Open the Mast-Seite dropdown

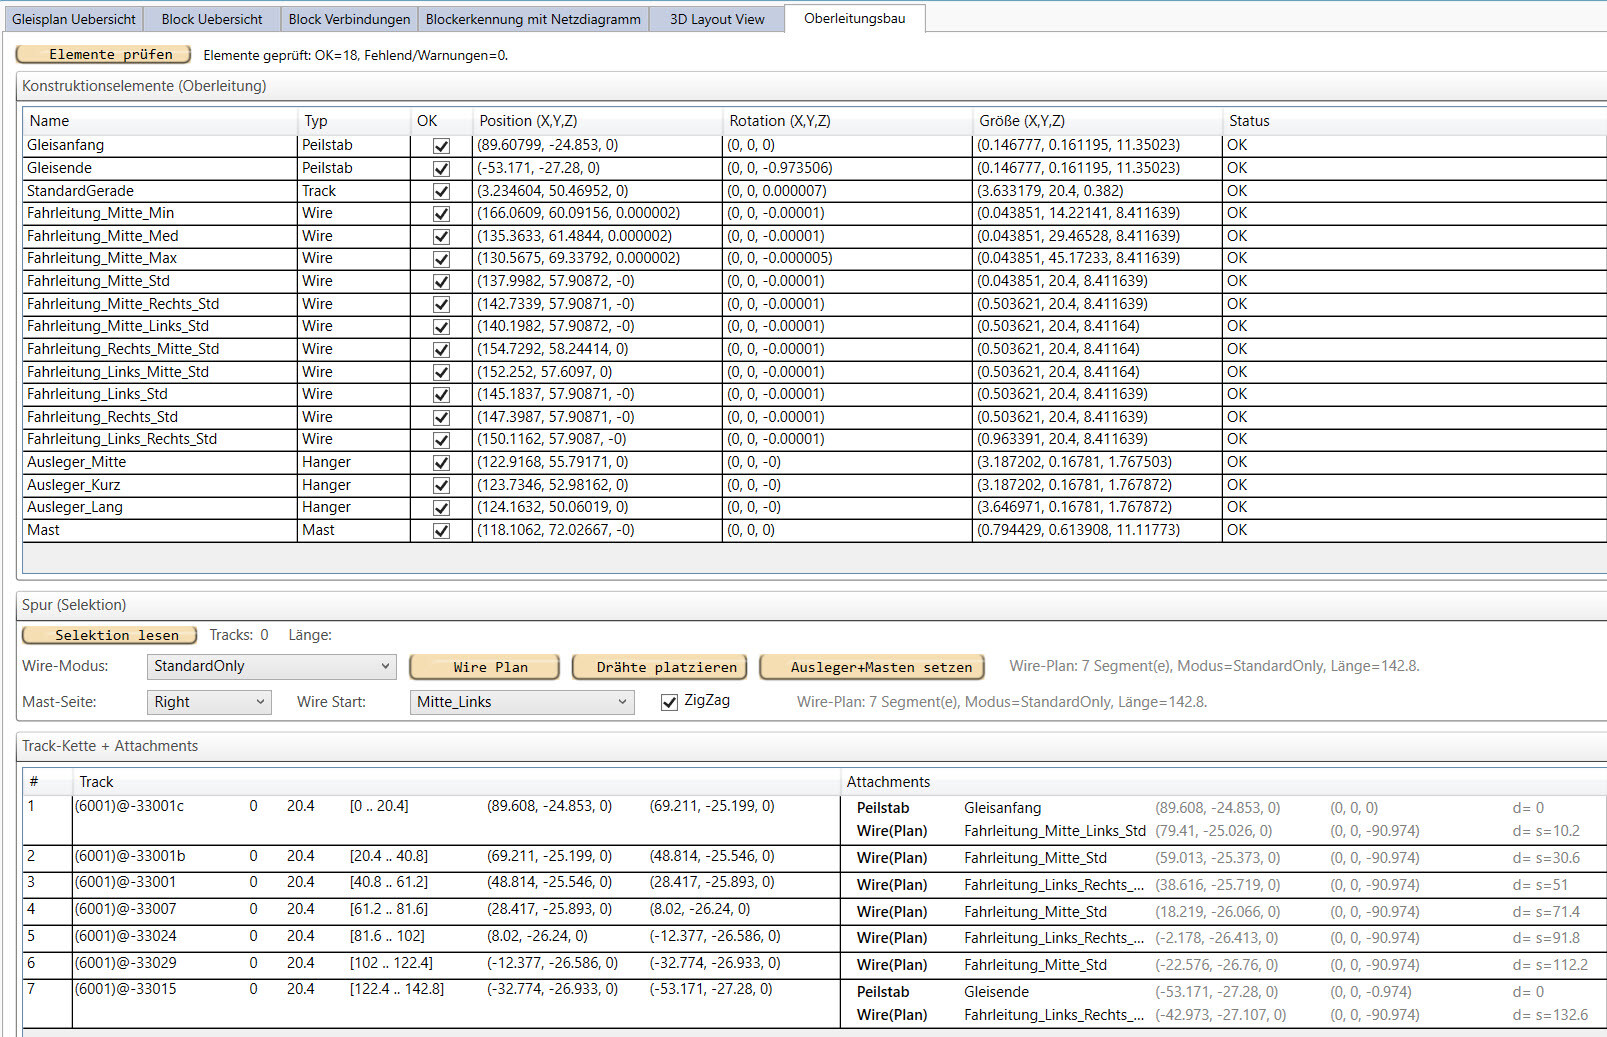tap(209, 702)
